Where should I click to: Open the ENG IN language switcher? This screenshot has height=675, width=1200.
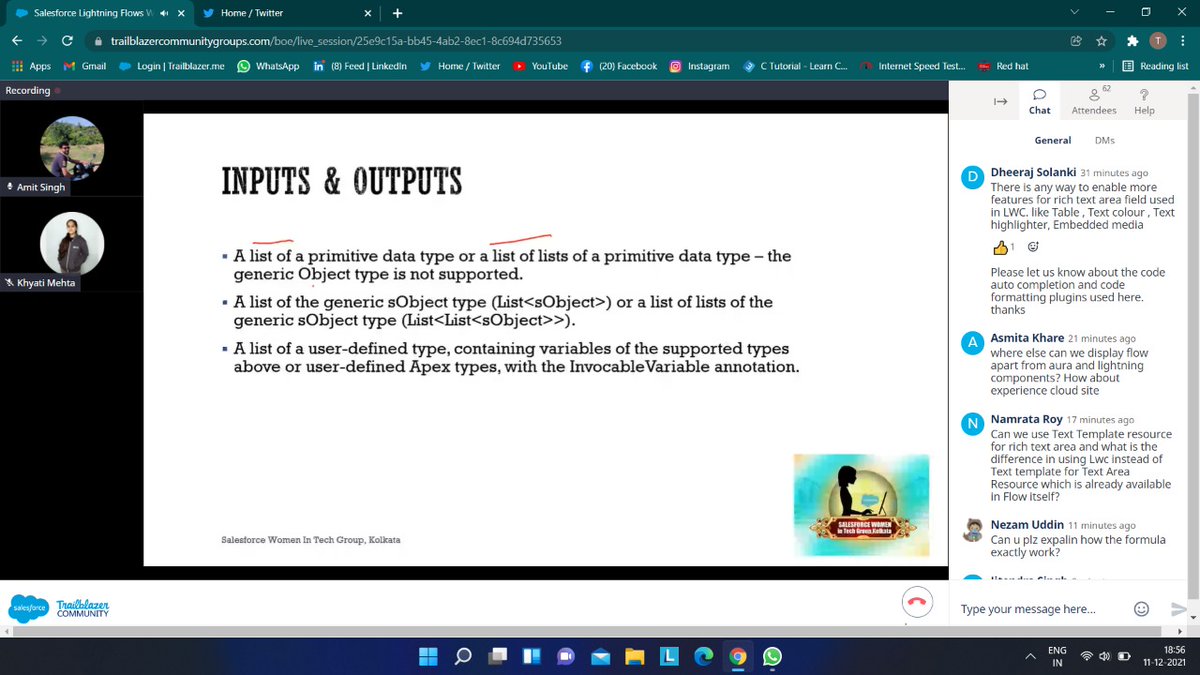click(1057, 656)
